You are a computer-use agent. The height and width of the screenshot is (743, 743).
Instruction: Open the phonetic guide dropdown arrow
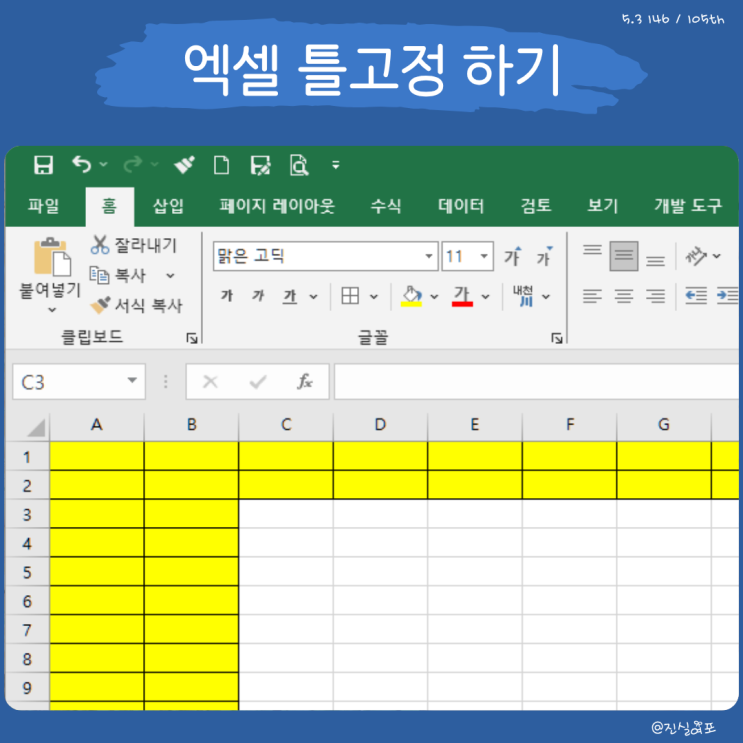coord(546,297)
